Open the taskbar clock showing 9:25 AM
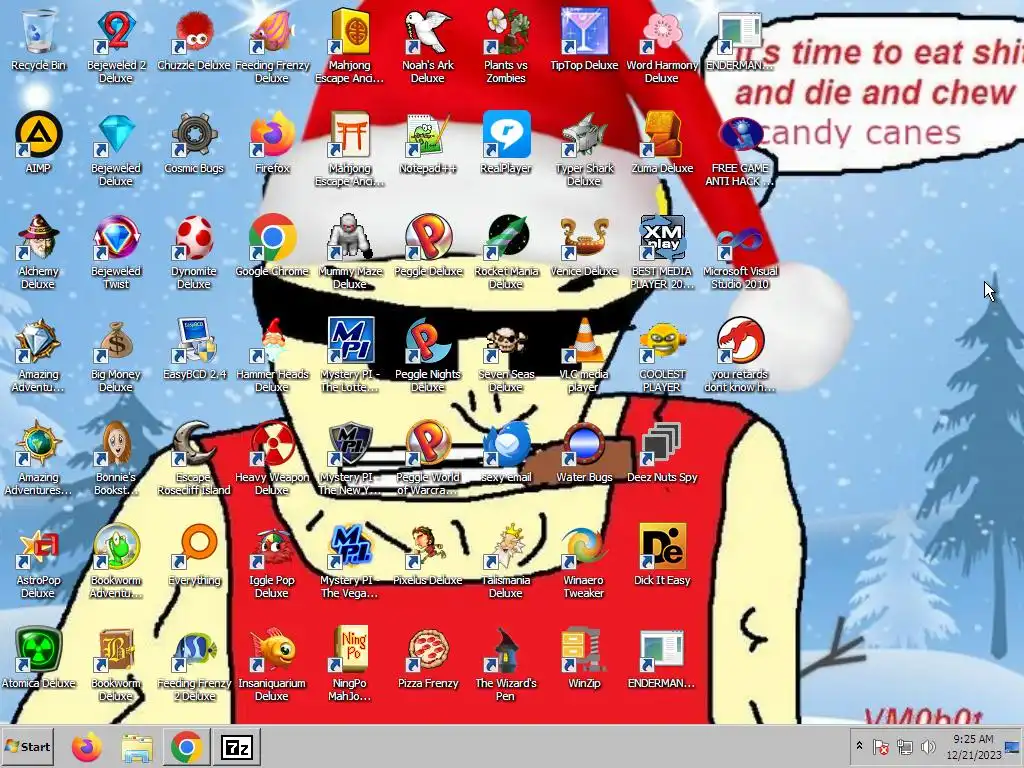Screen dimensions: 1024x768 [x=973, y=746]
